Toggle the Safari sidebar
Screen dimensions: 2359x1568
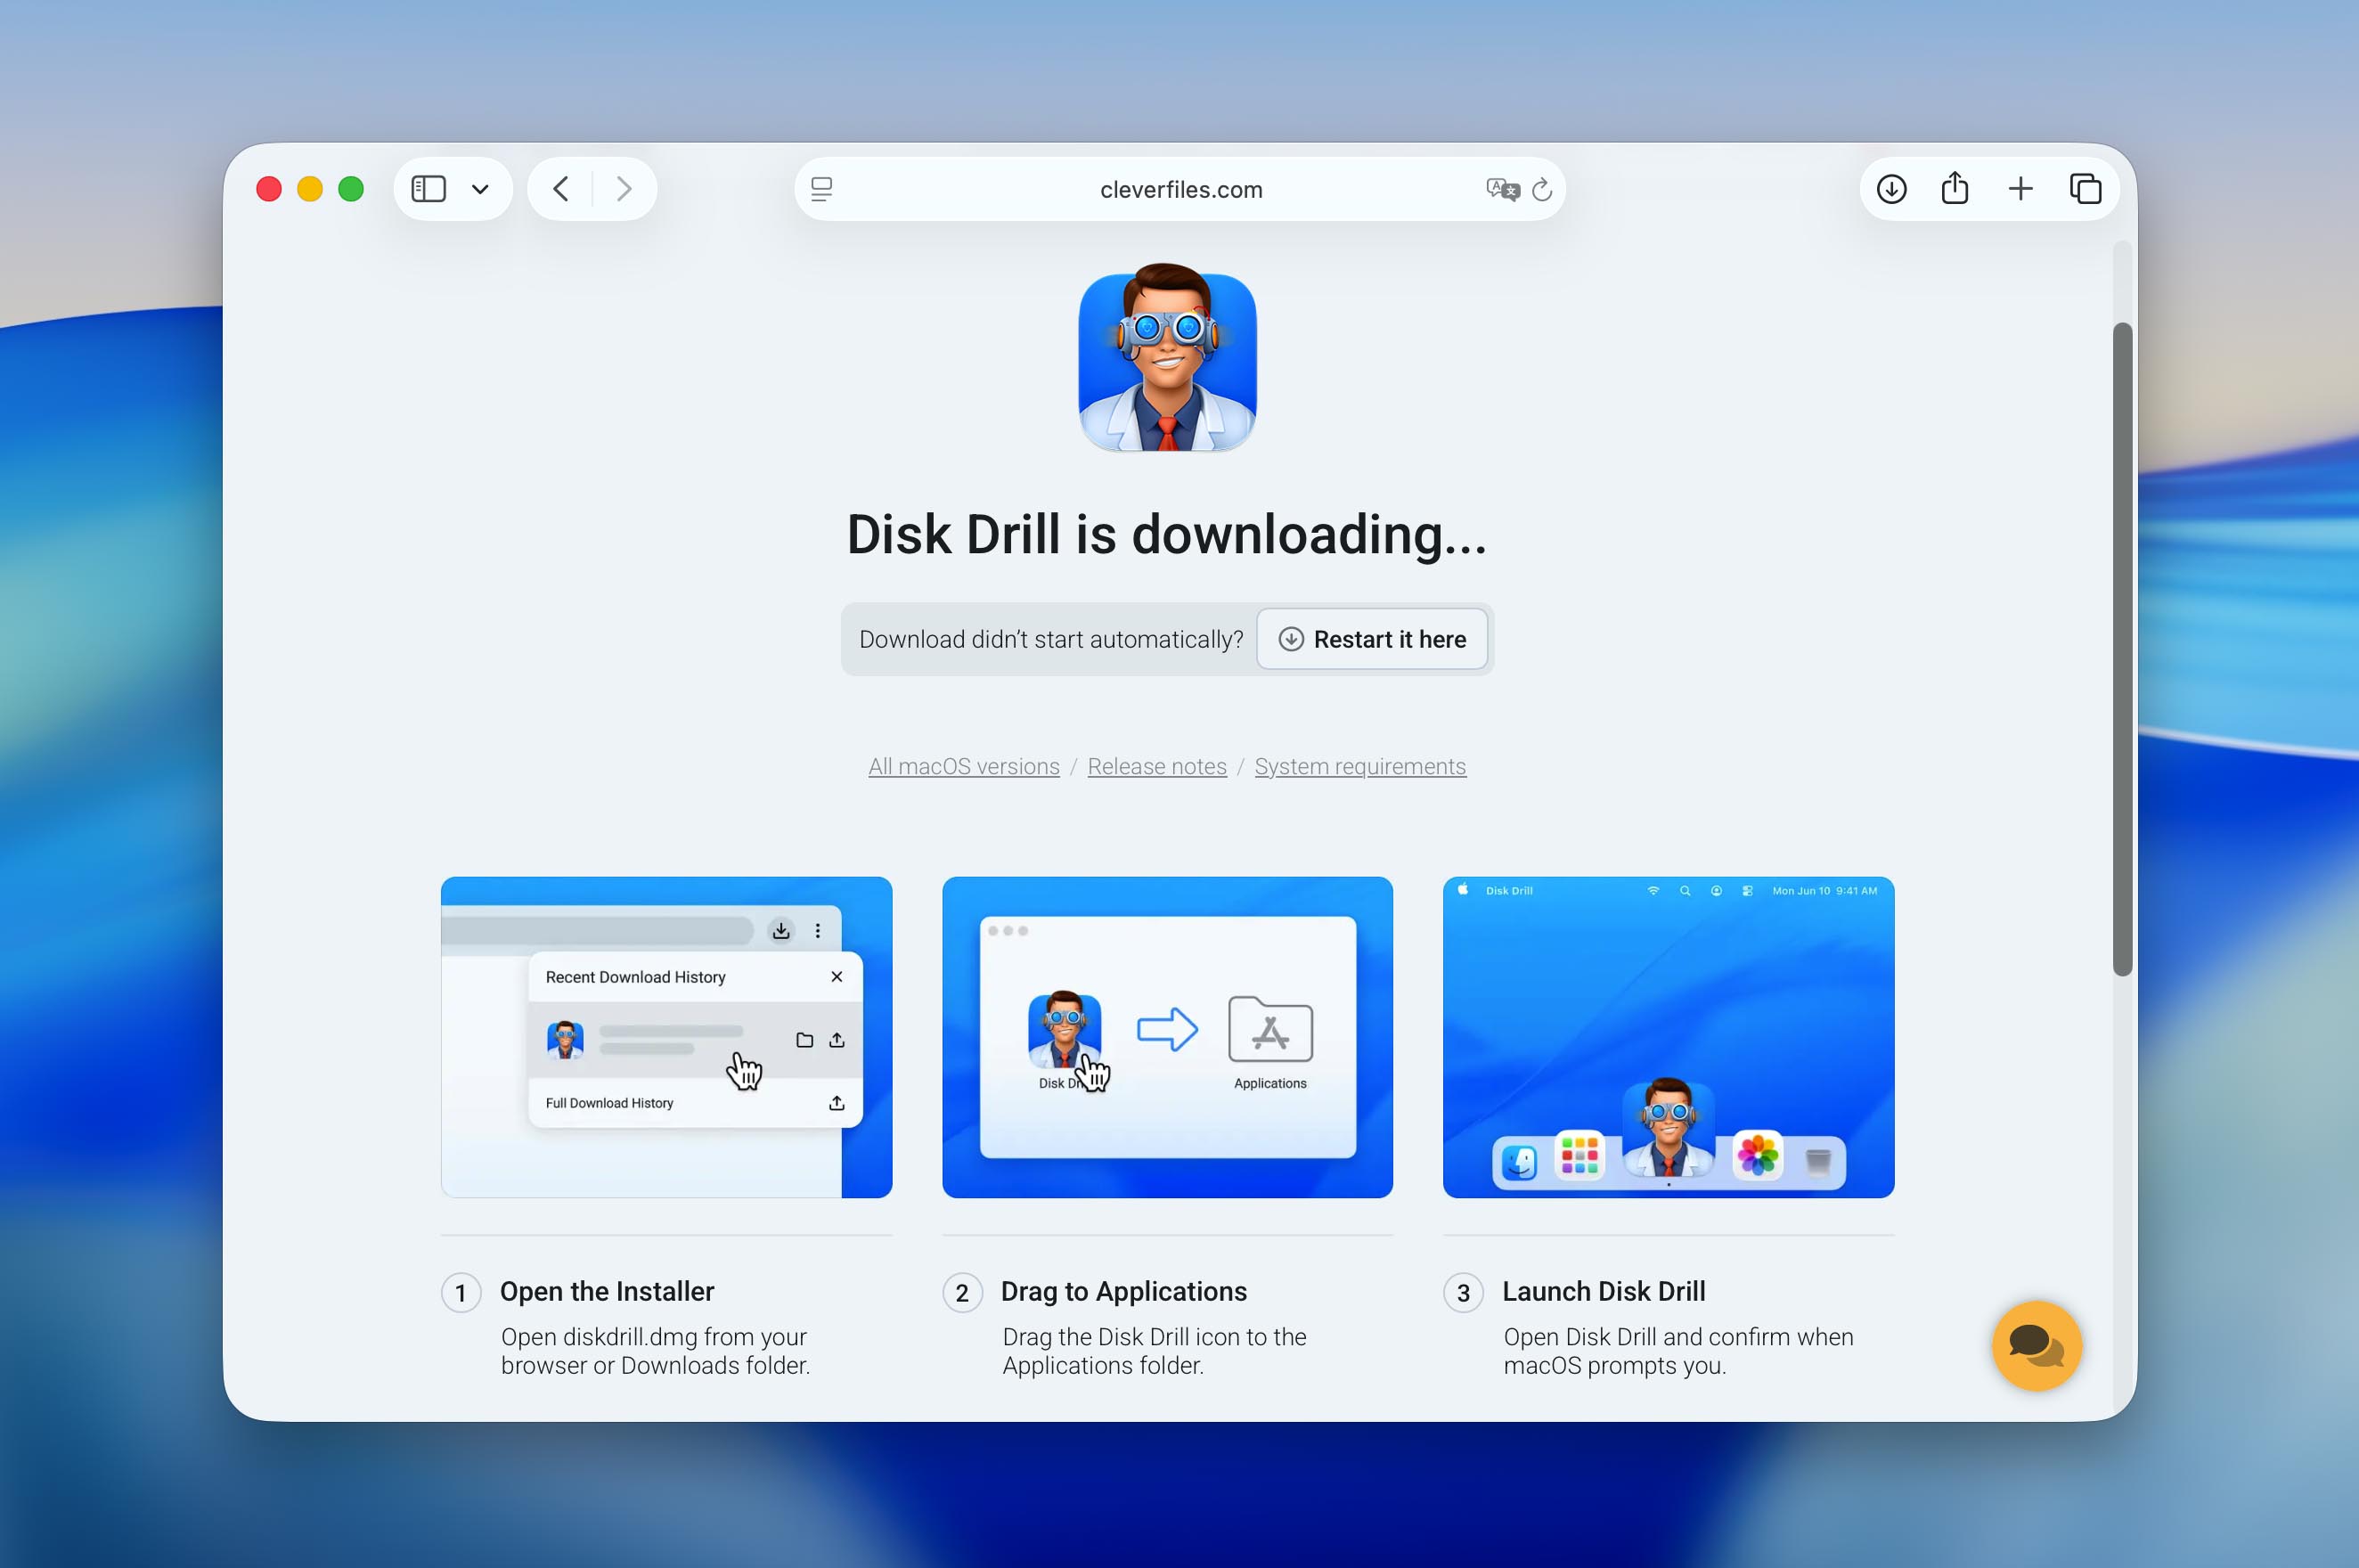pyautogui.click(x=428, y=189)
